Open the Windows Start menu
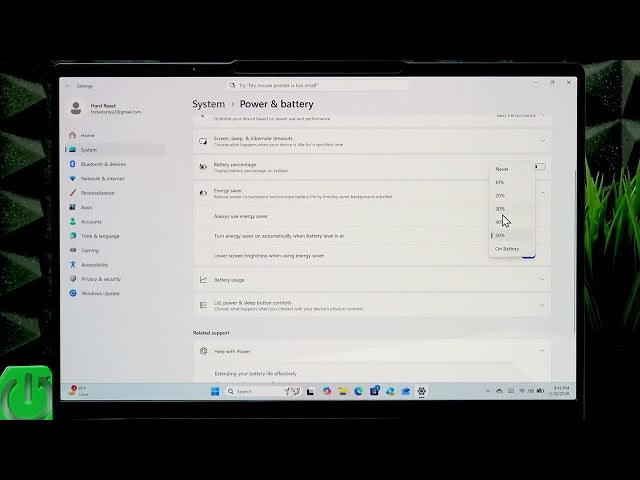The width and height of the screenshot is (640, 480). tap(215, 391)
